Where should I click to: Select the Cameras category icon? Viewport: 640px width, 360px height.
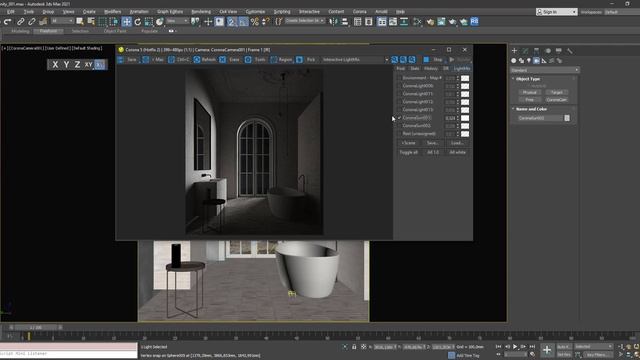(536, 60)
